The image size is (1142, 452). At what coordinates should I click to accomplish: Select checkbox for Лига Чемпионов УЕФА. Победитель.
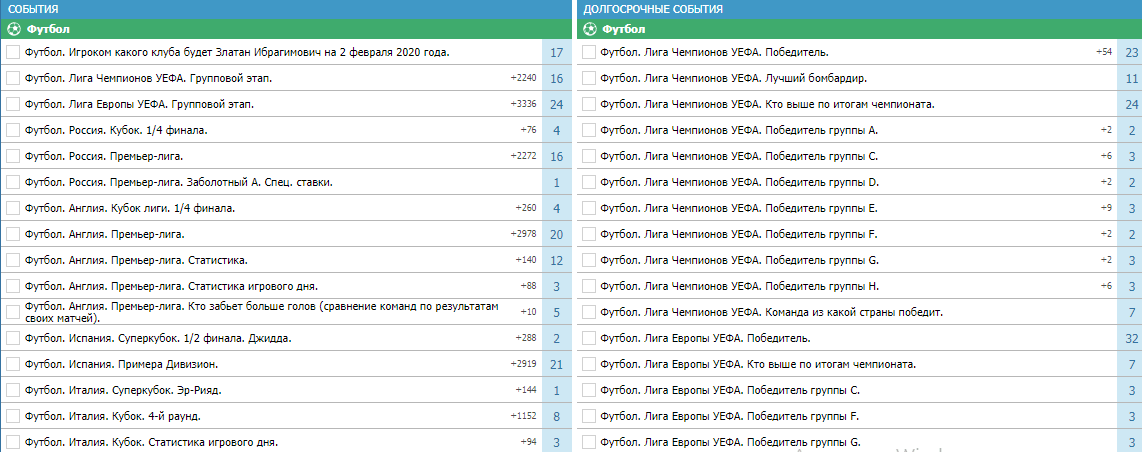588,52
